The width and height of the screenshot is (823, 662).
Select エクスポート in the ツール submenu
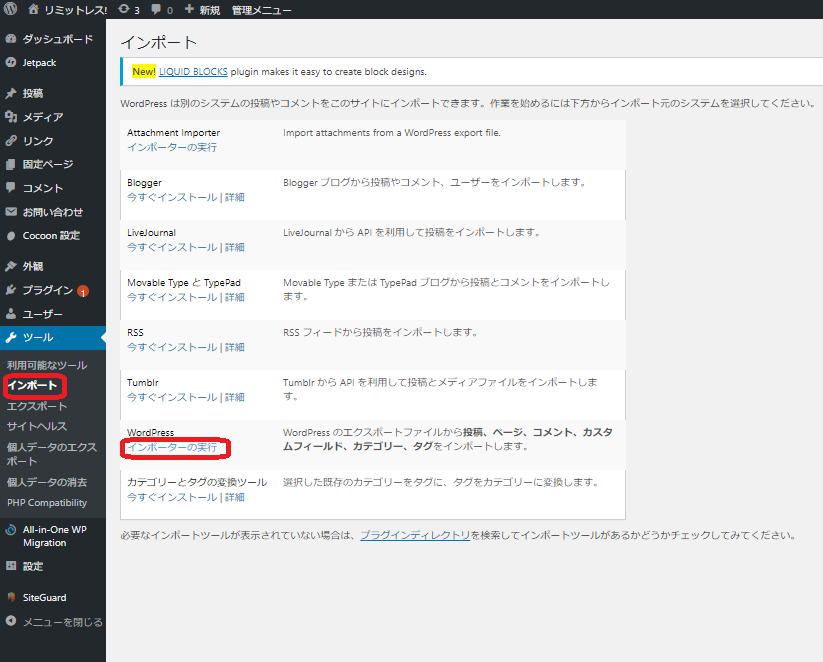tap(37, 406)
